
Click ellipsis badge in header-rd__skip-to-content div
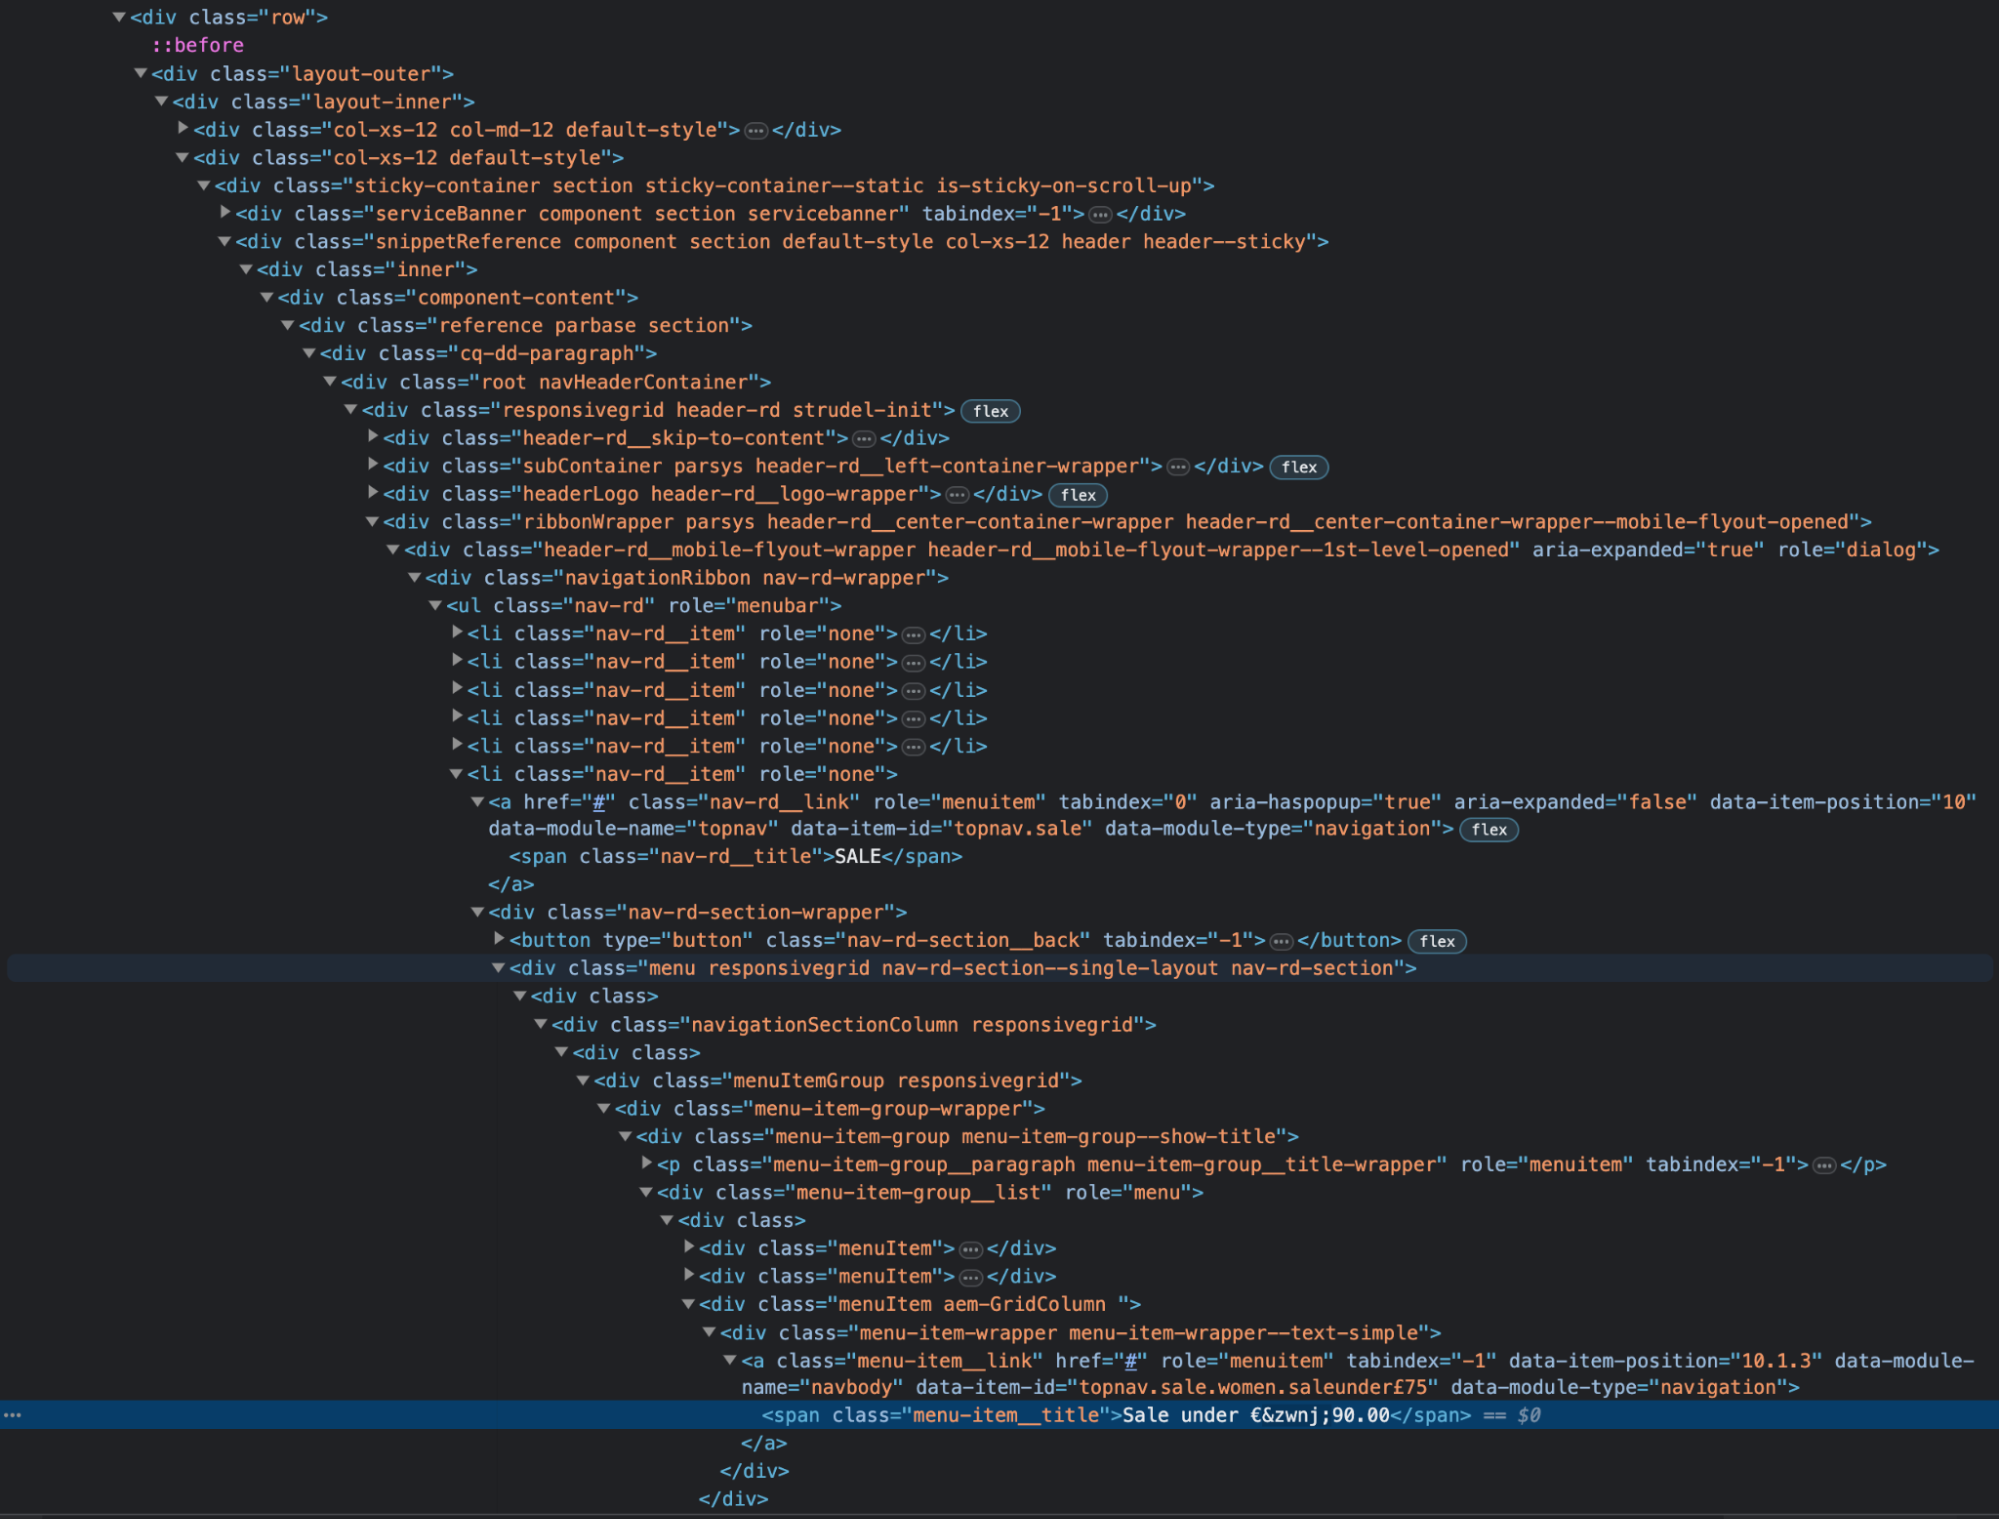click(864, 439)
